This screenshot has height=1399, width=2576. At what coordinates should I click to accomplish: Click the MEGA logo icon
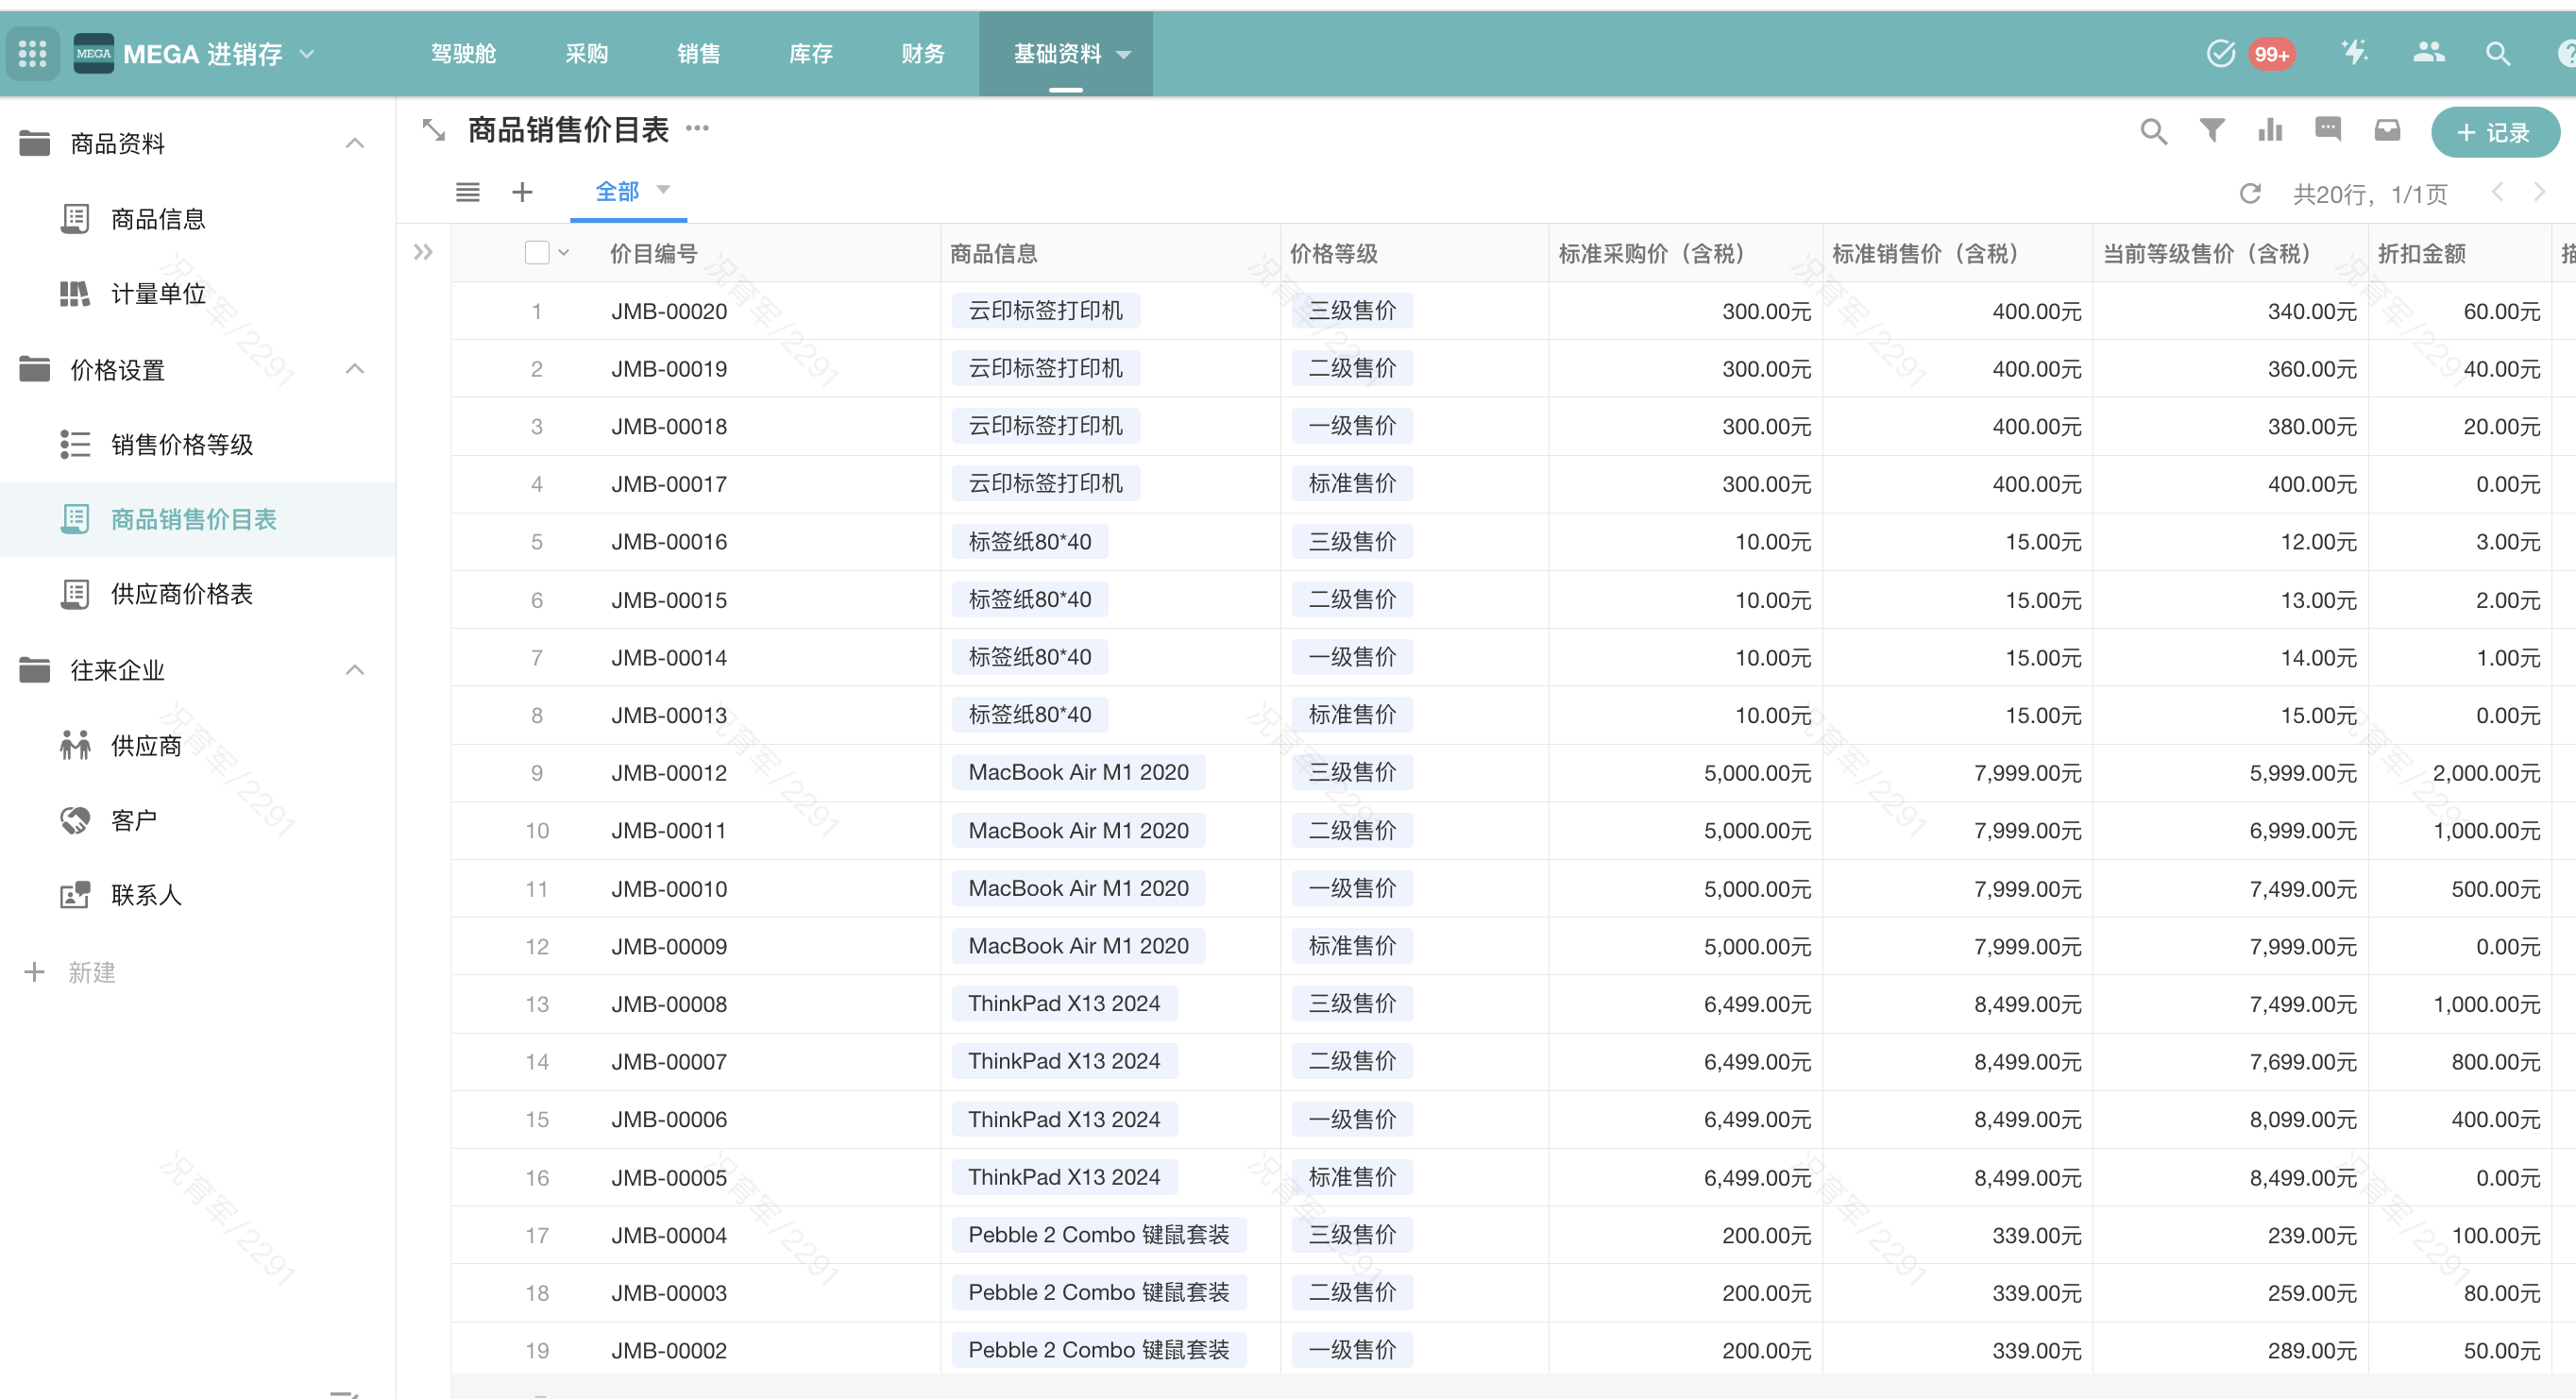click(94, 54)
